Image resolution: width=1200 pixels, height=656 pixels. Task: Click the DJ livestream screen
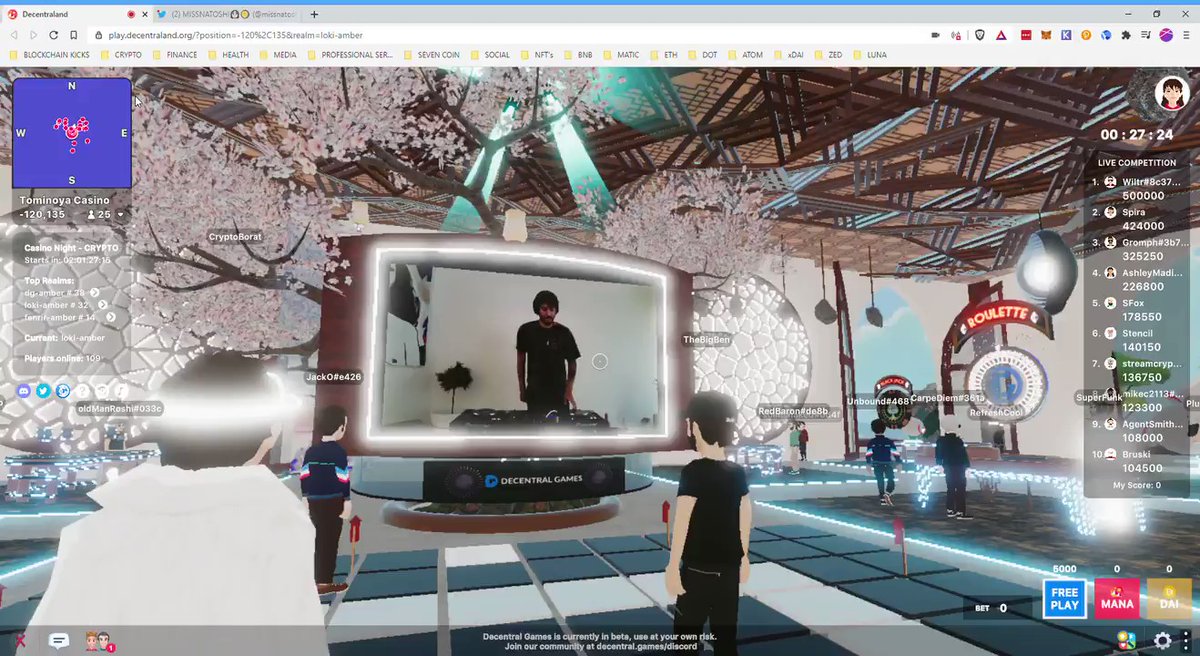[519, 345]
